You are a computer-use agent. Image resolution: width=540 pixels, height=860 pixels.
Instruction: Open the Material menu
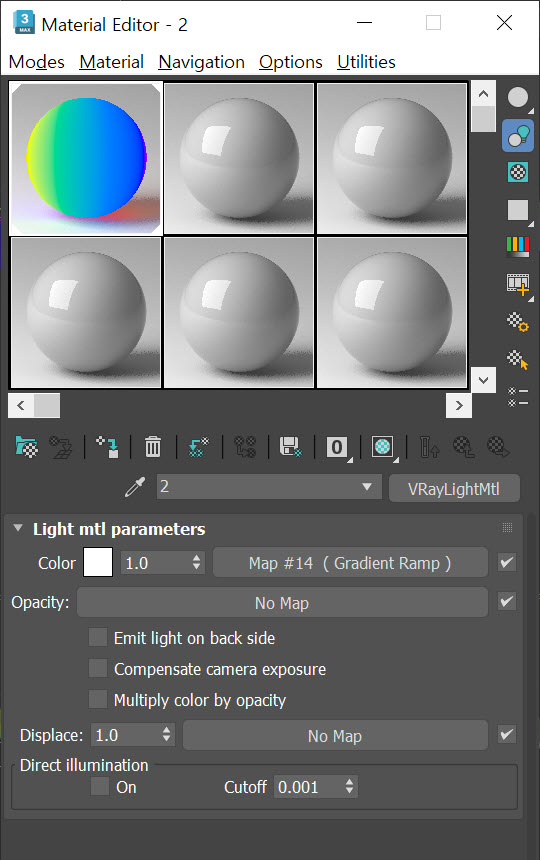click(x=111, y=62)
